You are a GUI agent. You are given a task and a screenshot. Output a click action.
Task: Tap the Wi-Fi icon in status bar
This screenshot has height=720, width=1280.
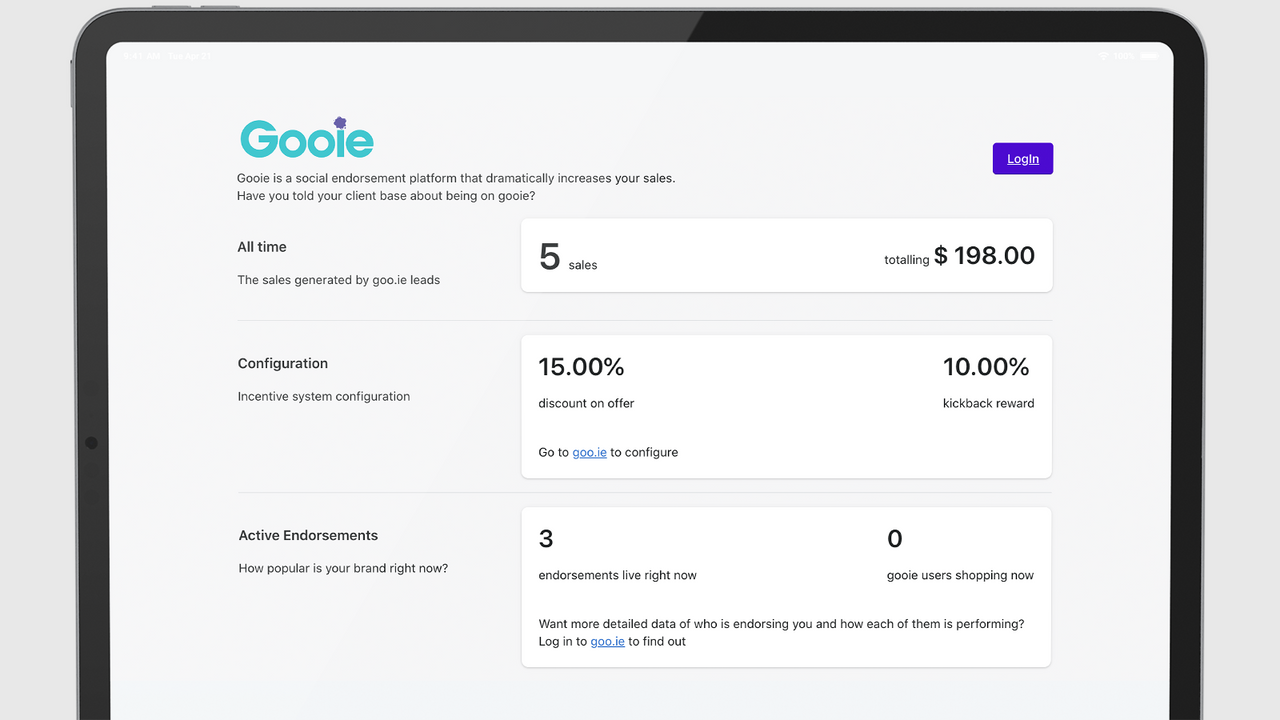tap(1104, 56)
